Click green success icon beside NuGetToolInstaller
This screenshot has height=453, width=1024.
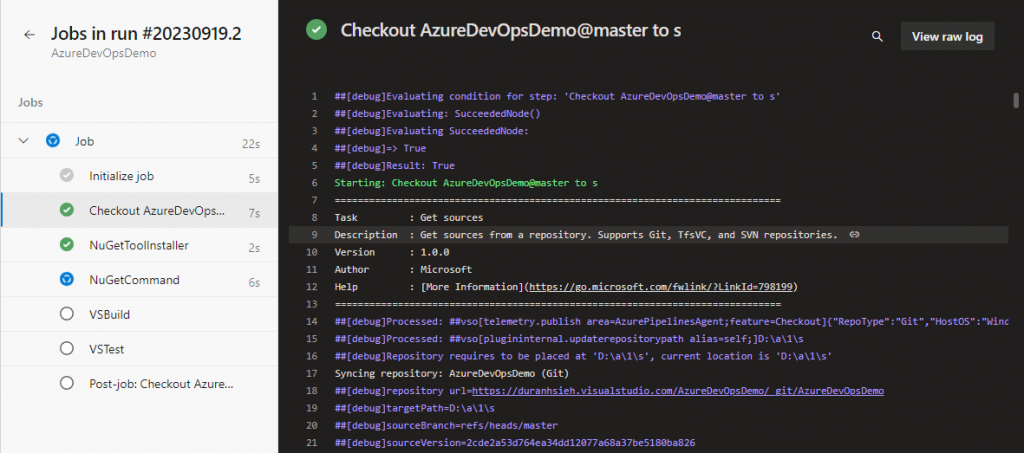coord(66,245)
